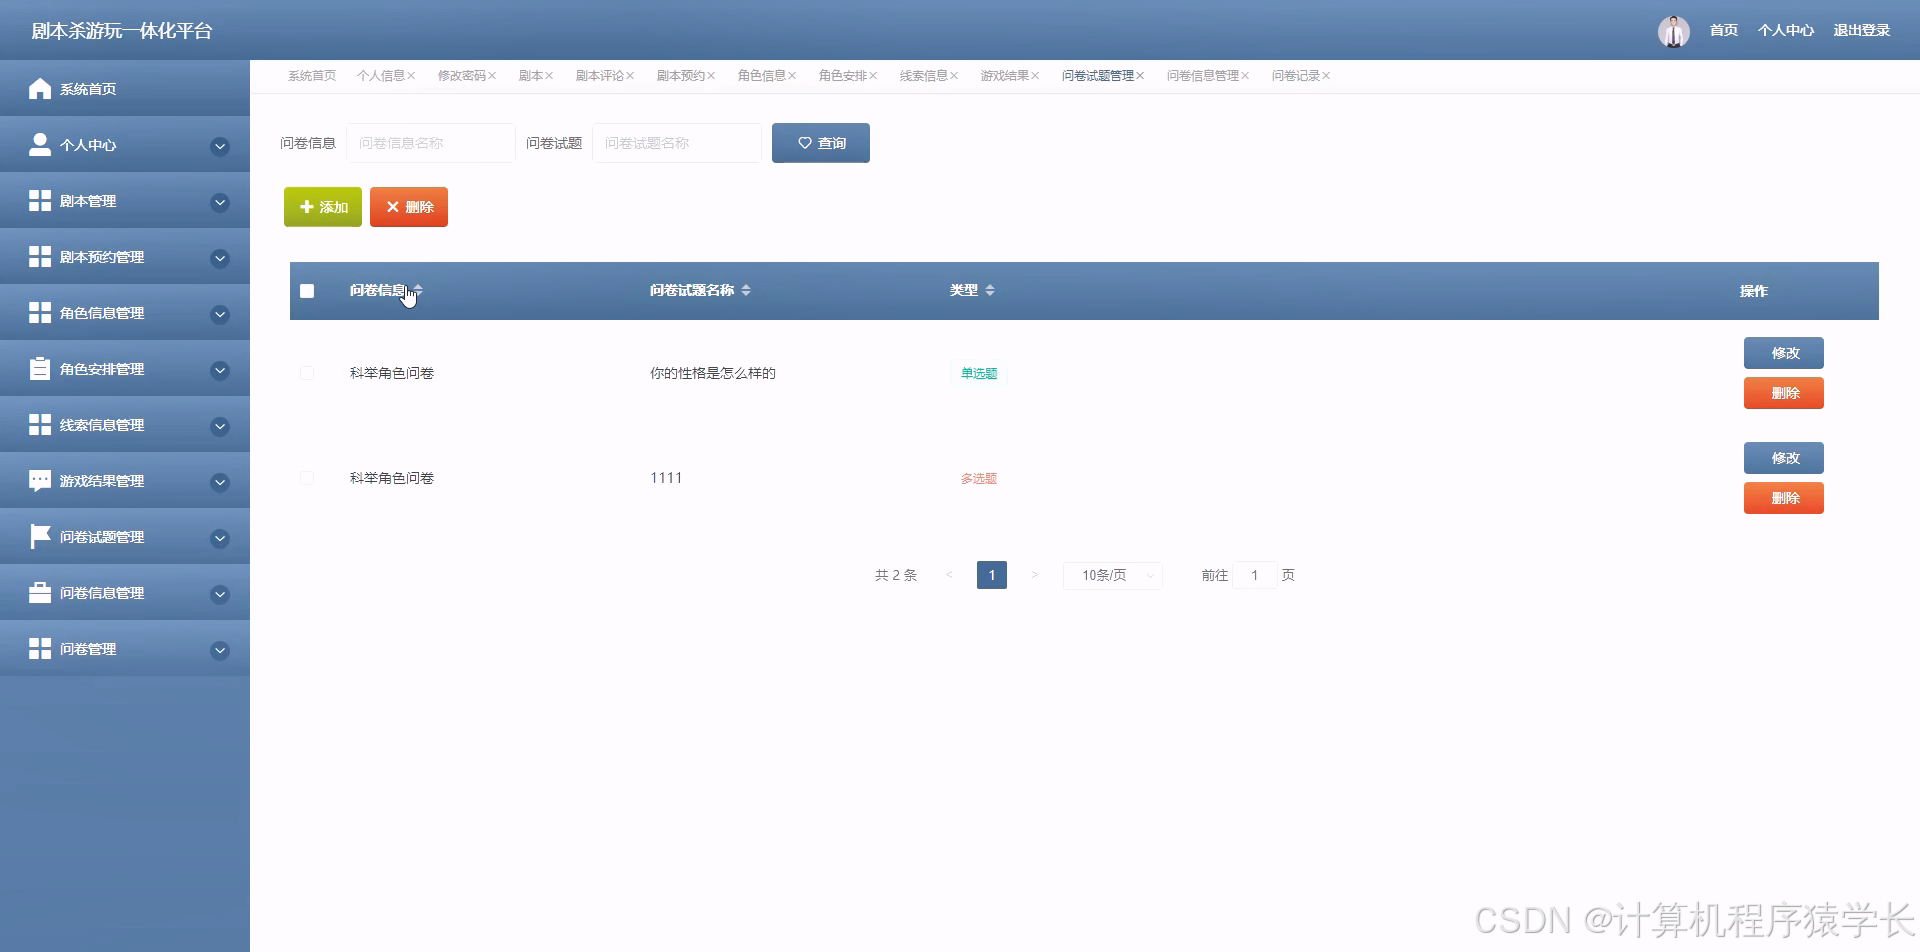Viewport: 1920px width, 952px height.
Task: Close the 剧本预约 tab
Action: (711, 76)
